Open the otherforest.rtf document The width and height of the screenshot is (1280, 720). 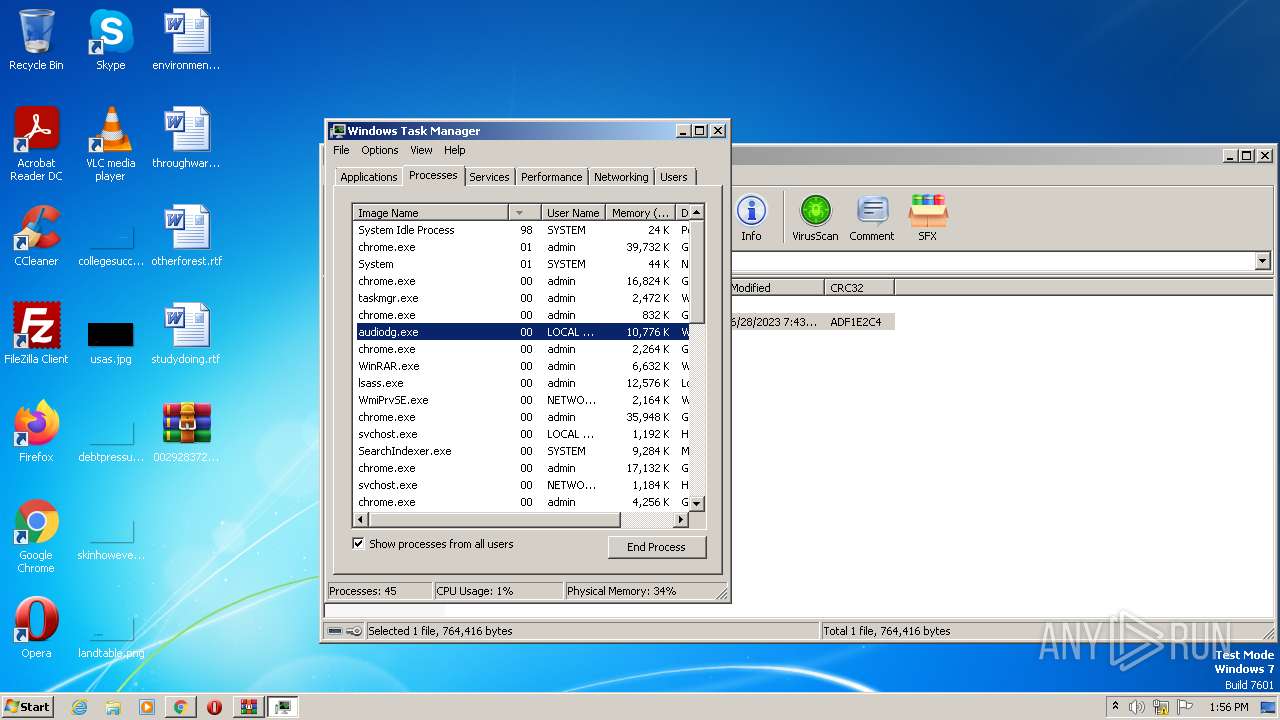click(187, 236)
